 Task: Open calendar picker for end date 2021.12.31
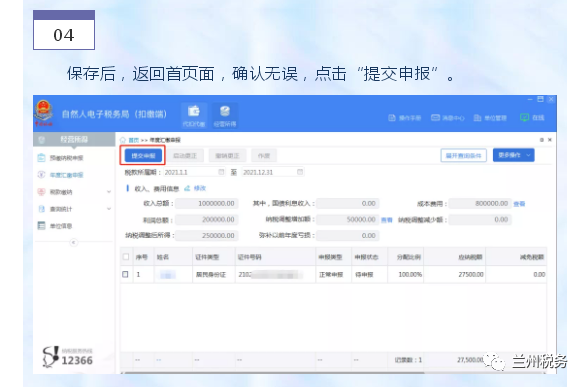(x=300, y=172)
